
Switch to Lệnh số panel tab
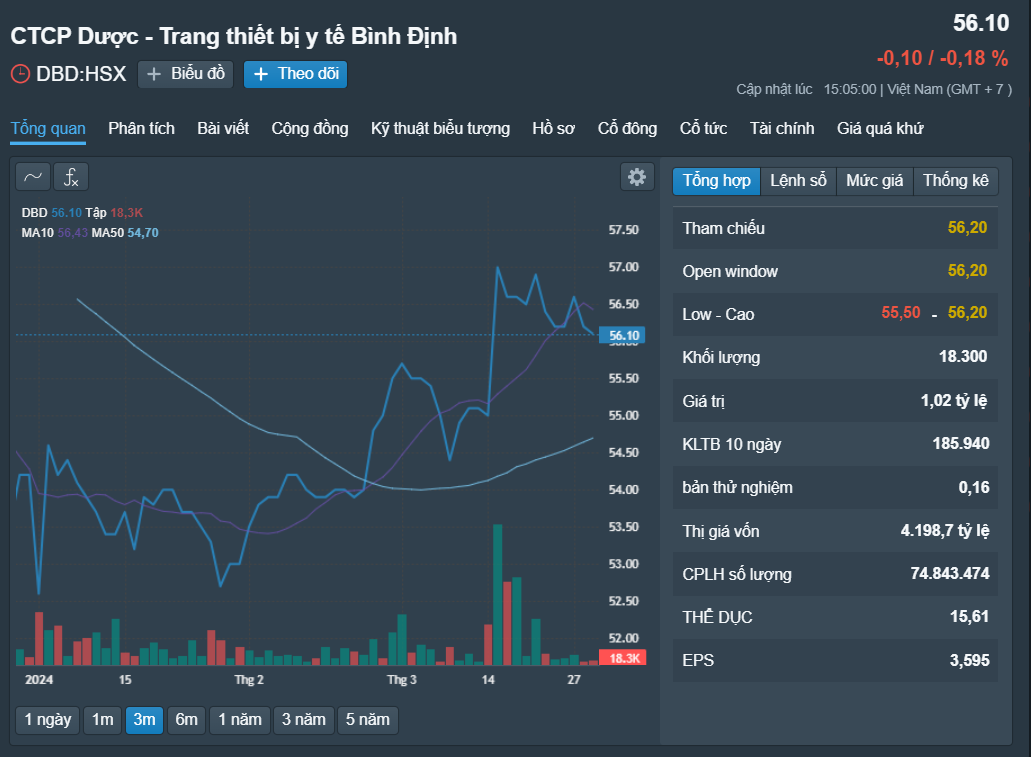798,181
